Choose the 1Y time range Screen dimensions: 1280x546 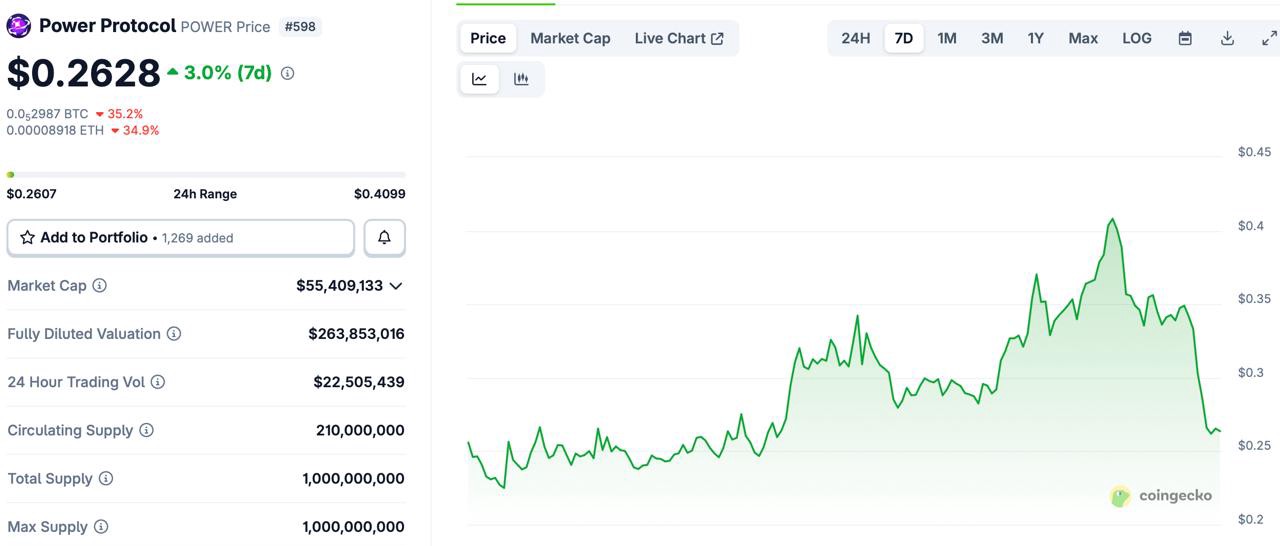1036,38
